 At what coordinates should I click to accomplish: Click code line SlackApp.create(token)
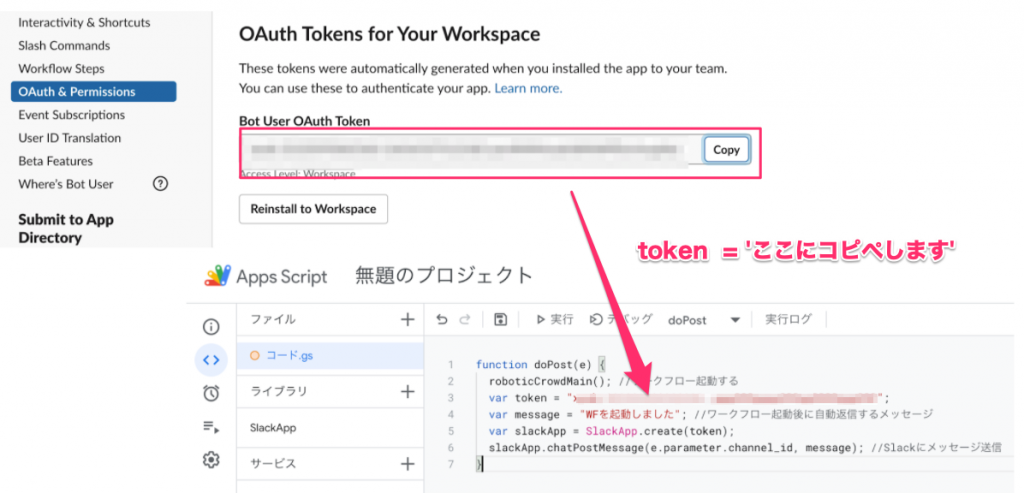click(611, 431)
